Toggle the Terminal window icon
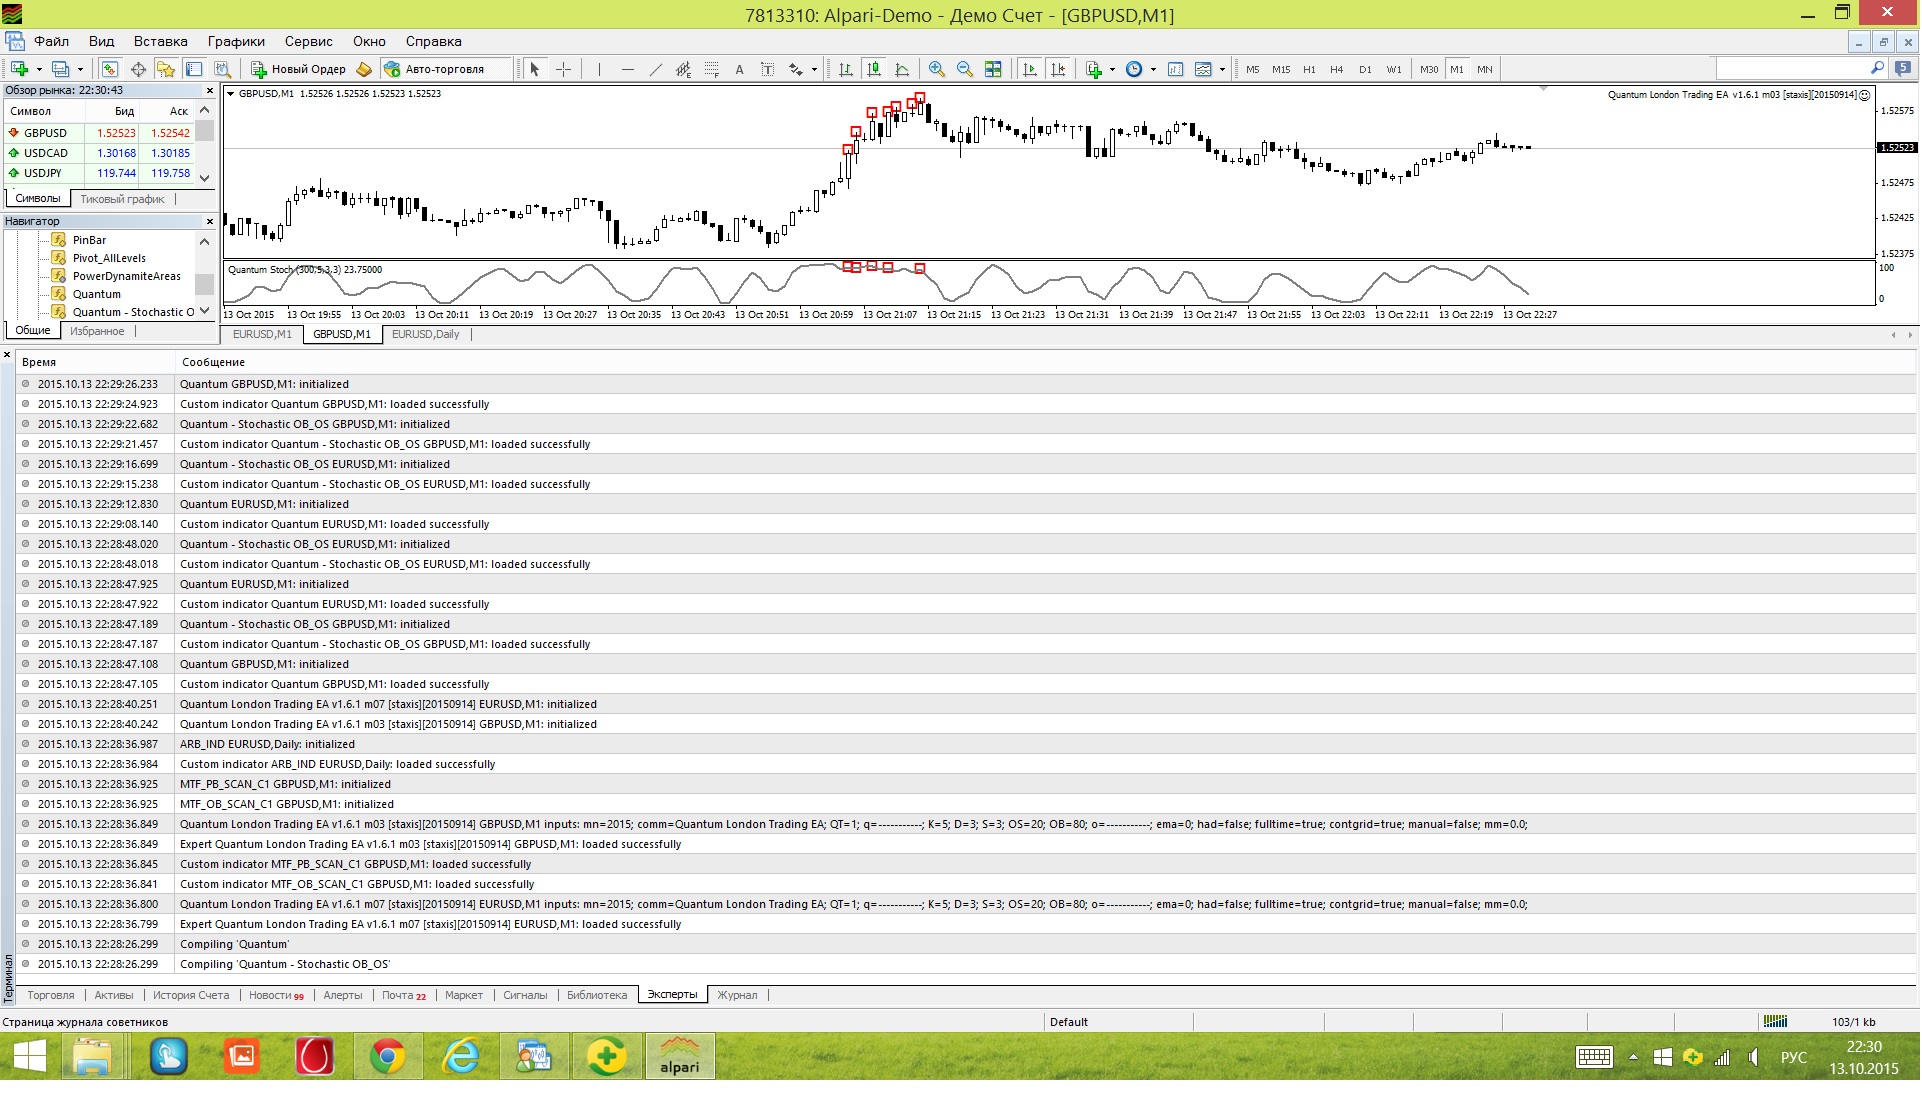 (194, 69)
